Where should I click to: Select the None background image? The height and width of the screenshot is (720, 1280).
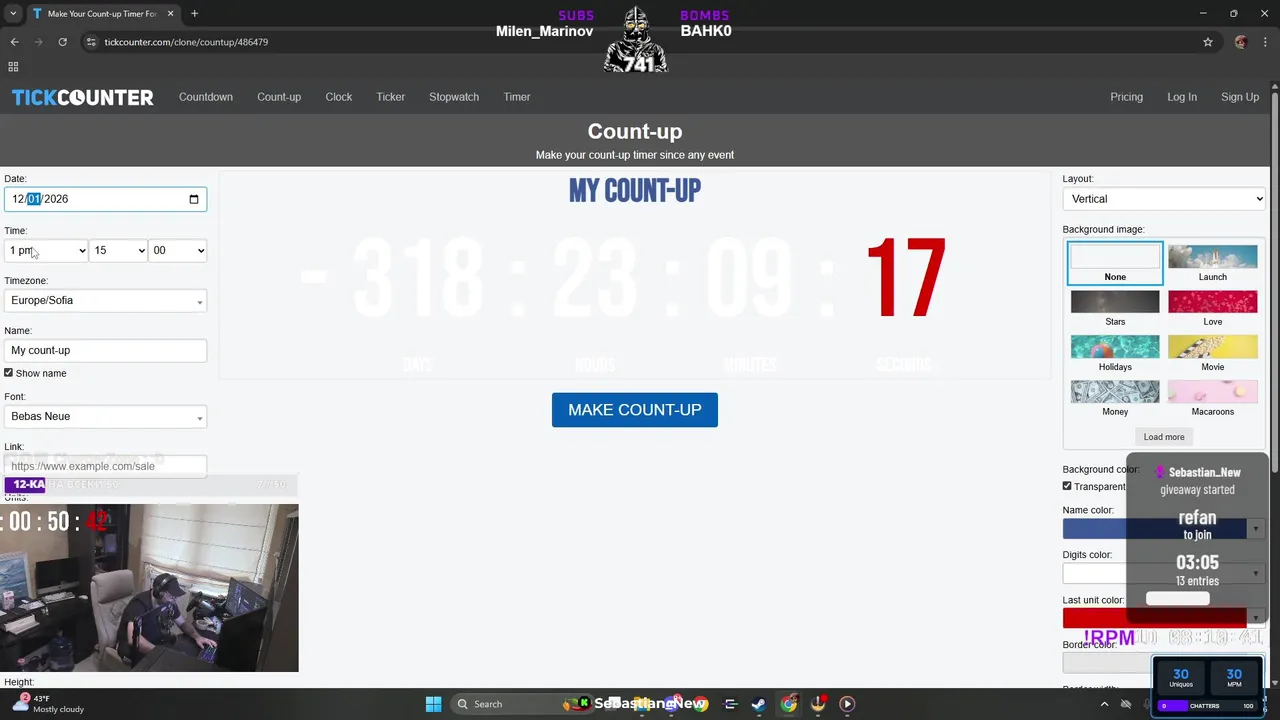(x=1115, y=264)
